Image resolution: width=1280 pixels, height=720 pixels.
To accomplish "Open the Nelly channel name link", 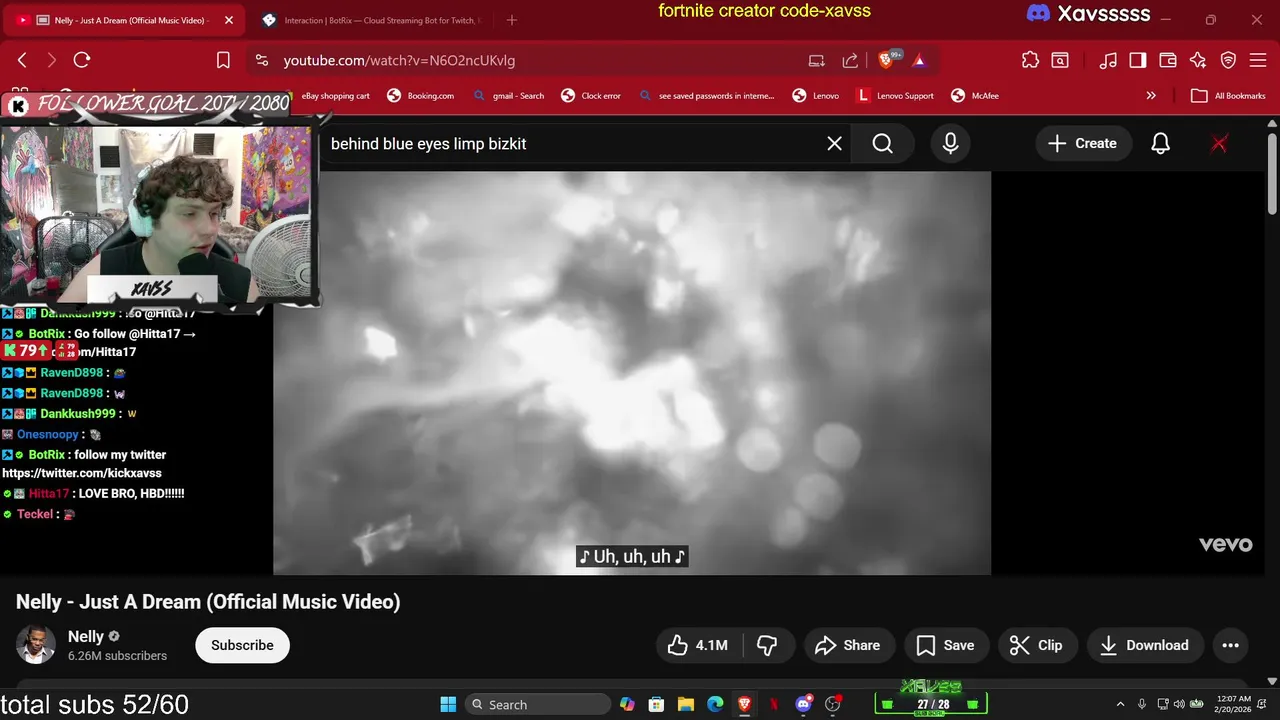I will coord(86,636).
